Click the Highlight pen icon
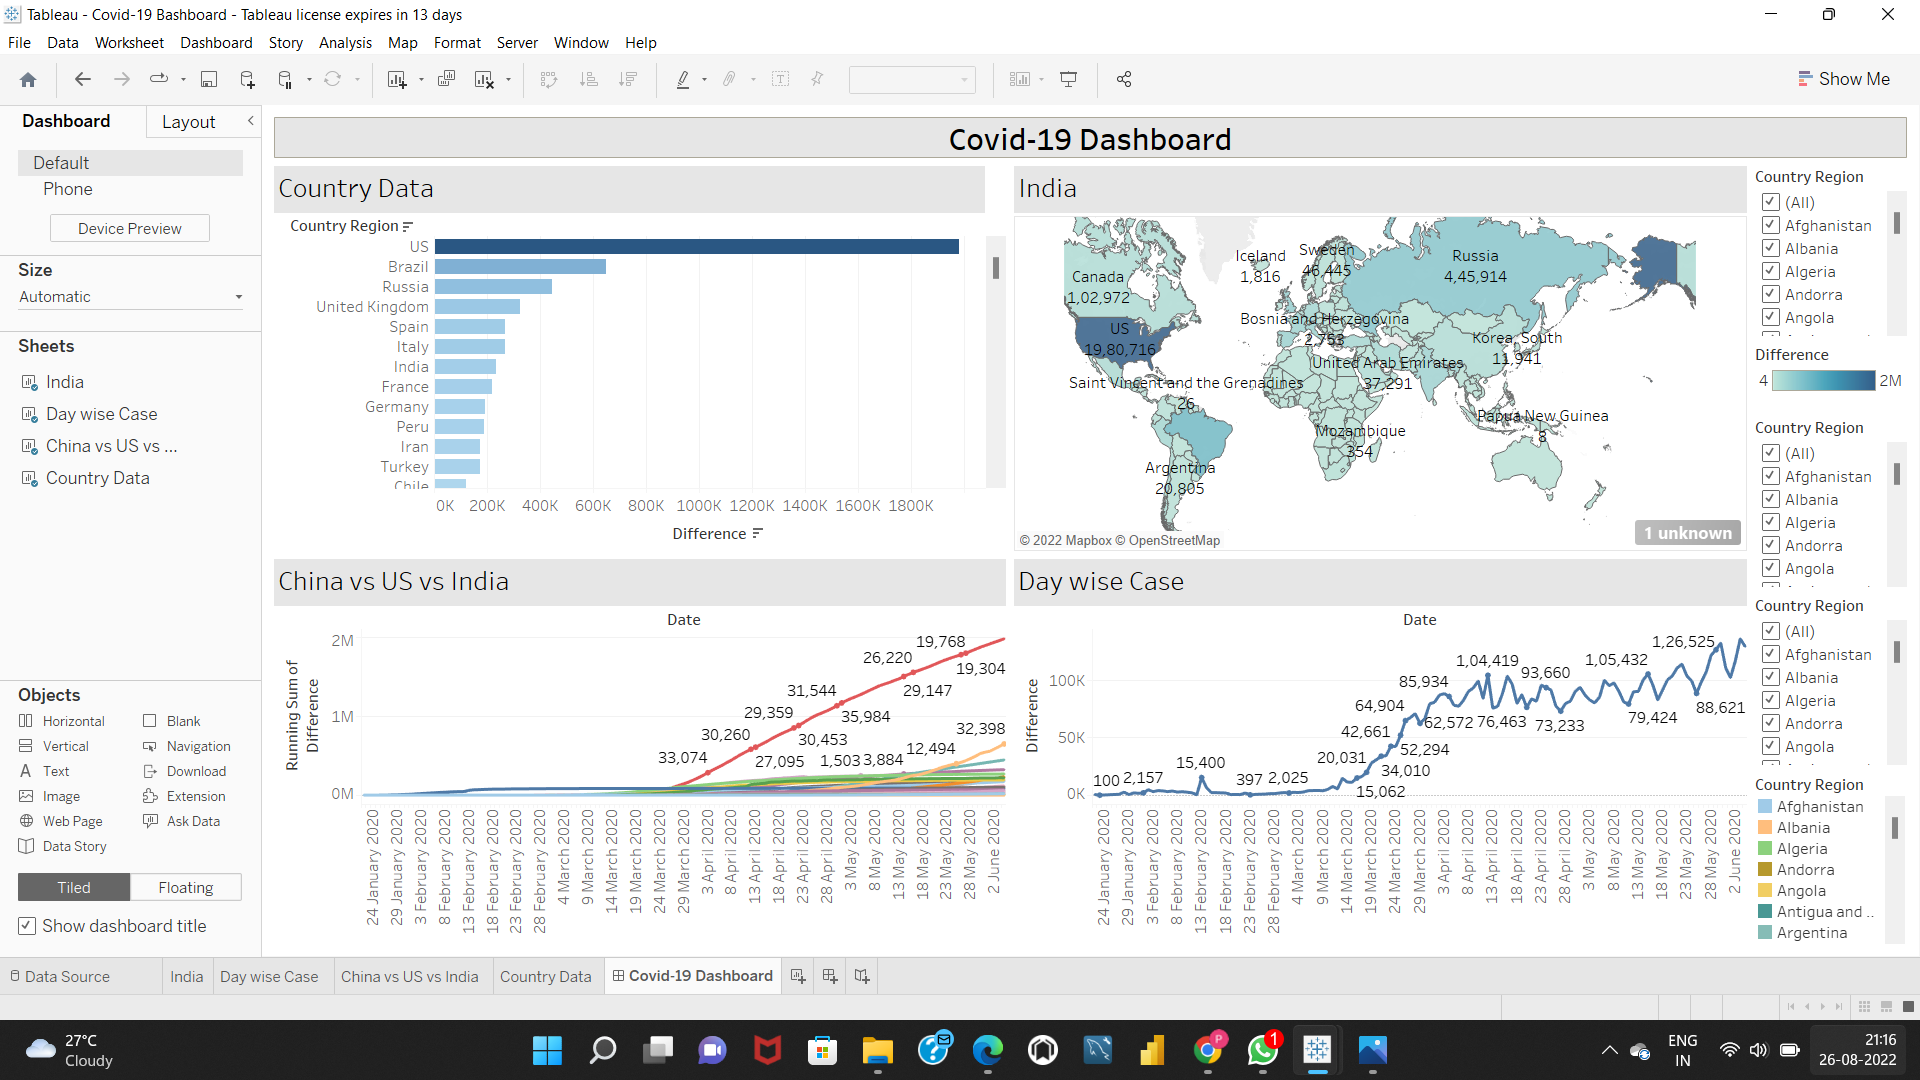The width and height of the screenshot is (1920, 1080). (683, 79)
